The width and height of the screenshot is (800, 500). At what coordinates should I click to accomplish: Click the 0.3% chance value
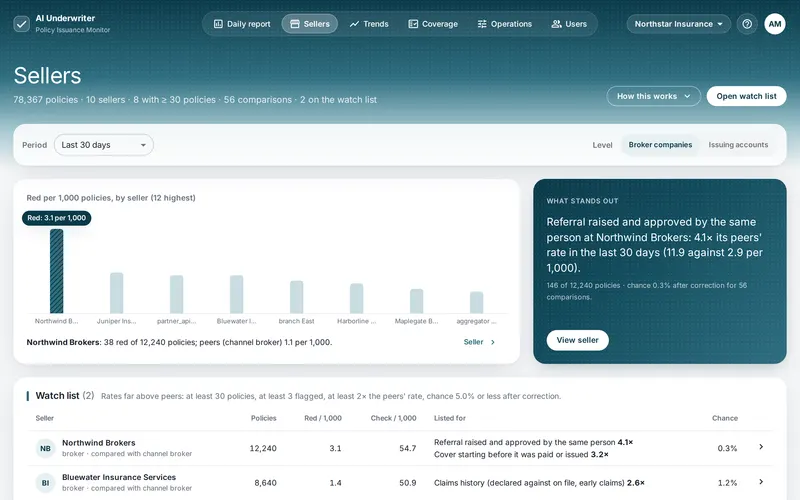(x=727, y=448)
